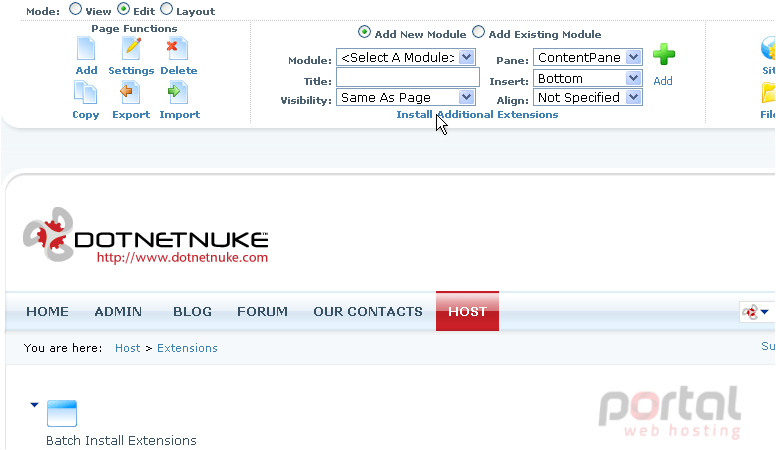Select Layout mode radio button
Image resolution: width=776 pixels, height=450 pixels.
[x=167, y=9]
